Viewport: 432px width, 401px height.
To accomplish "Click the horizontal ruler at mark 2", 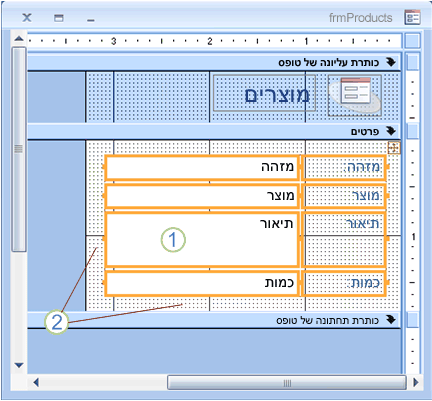I will [x=210, y=41].
